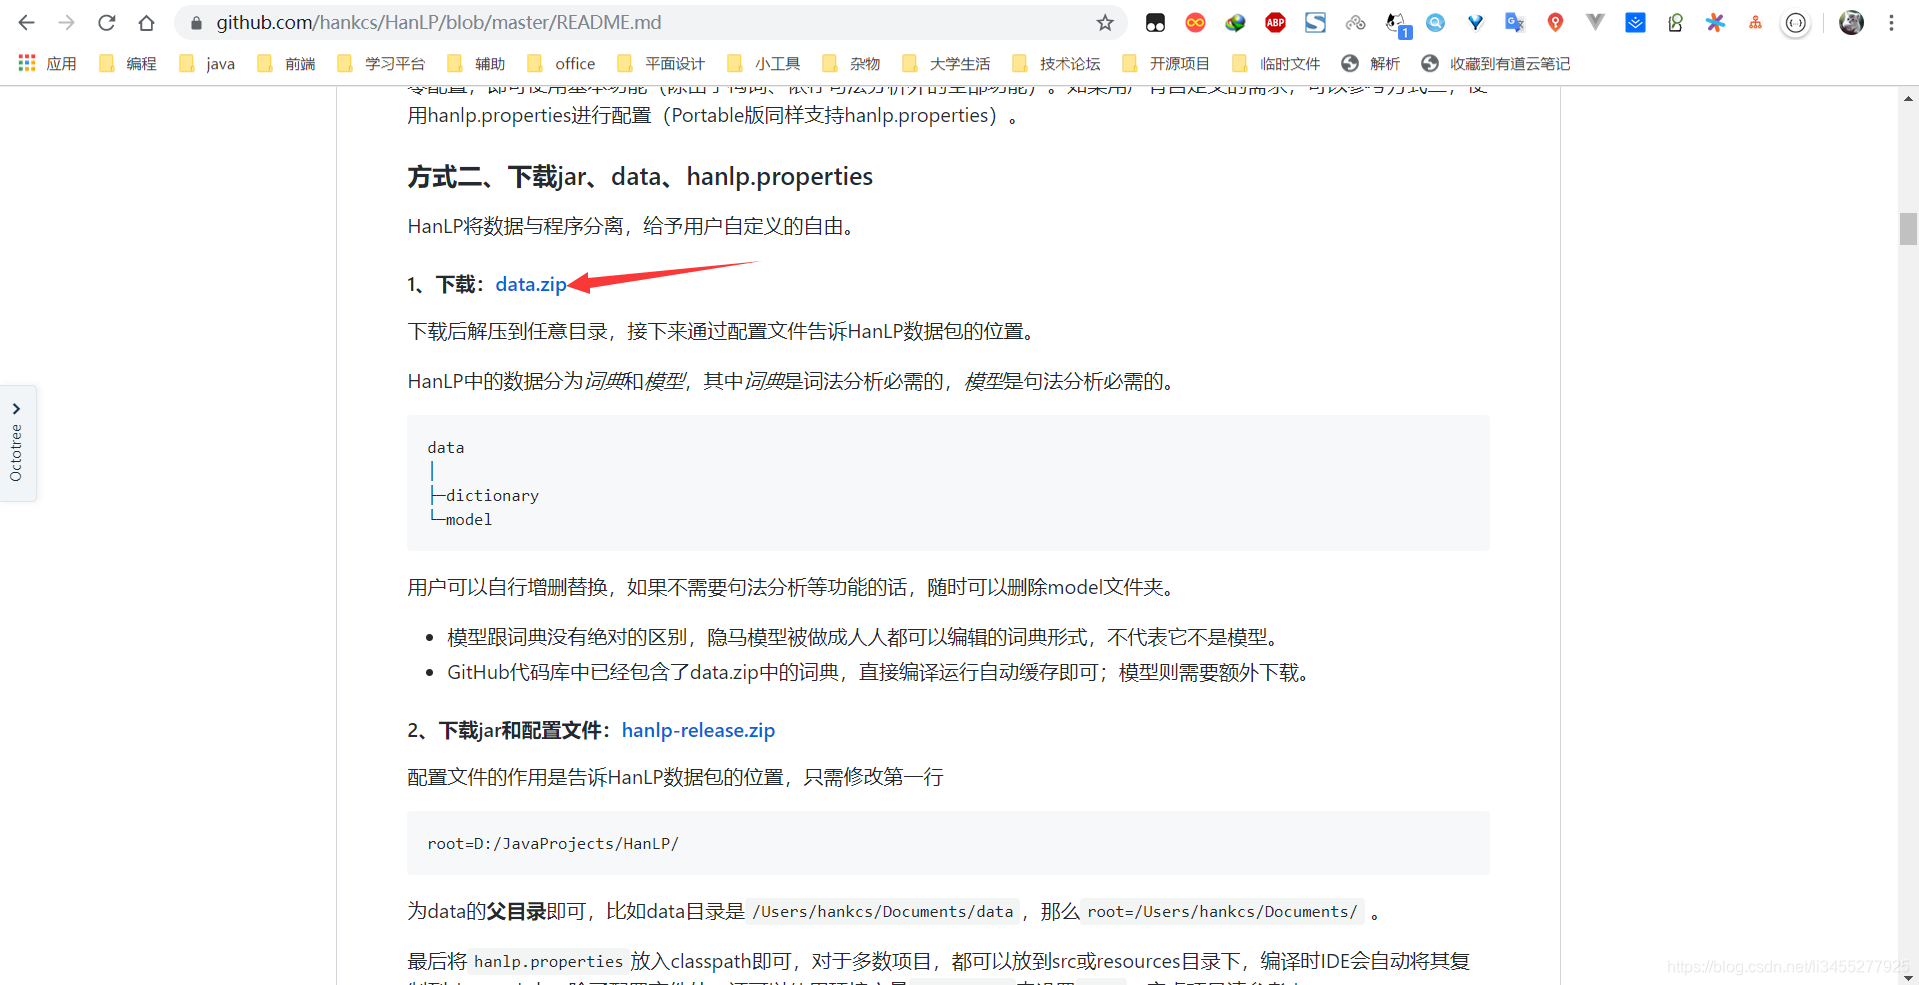Open the Internet Download Manager extension icon
Image resolution: width=1919 pixels, height=985 pixels.
1235,22
